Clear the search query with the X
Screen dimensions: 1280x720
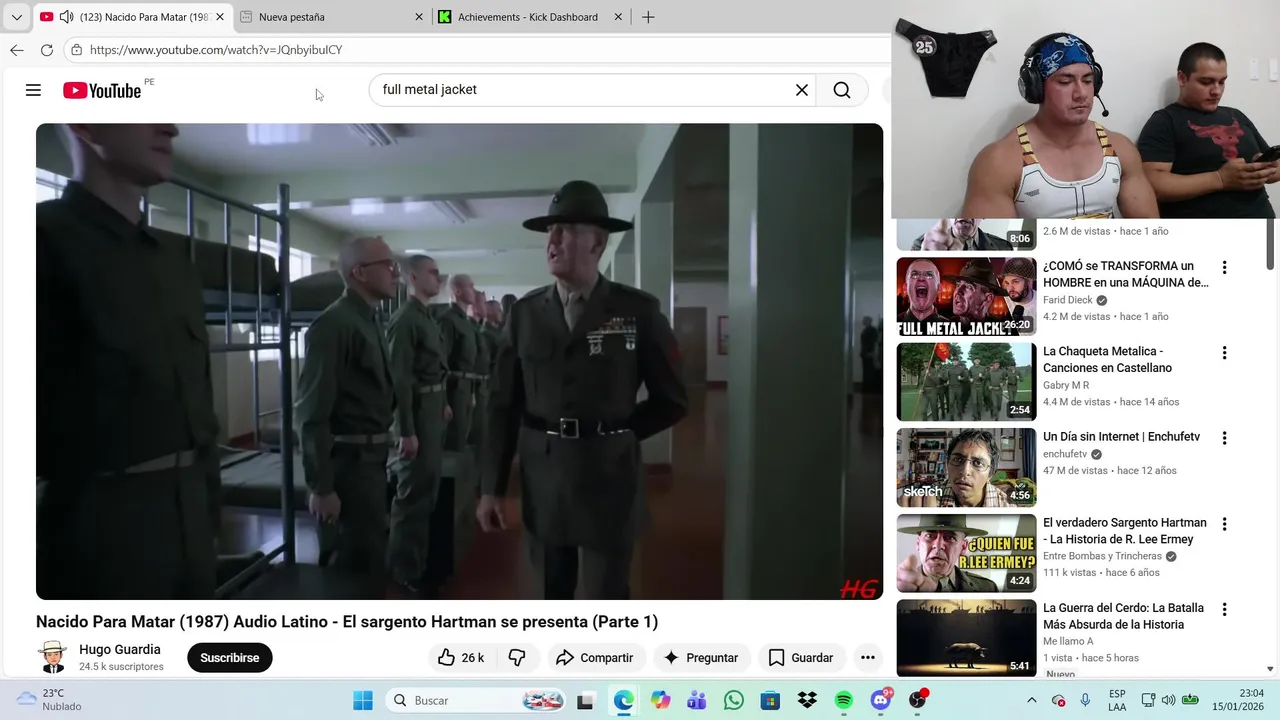[x=802, y=90]
